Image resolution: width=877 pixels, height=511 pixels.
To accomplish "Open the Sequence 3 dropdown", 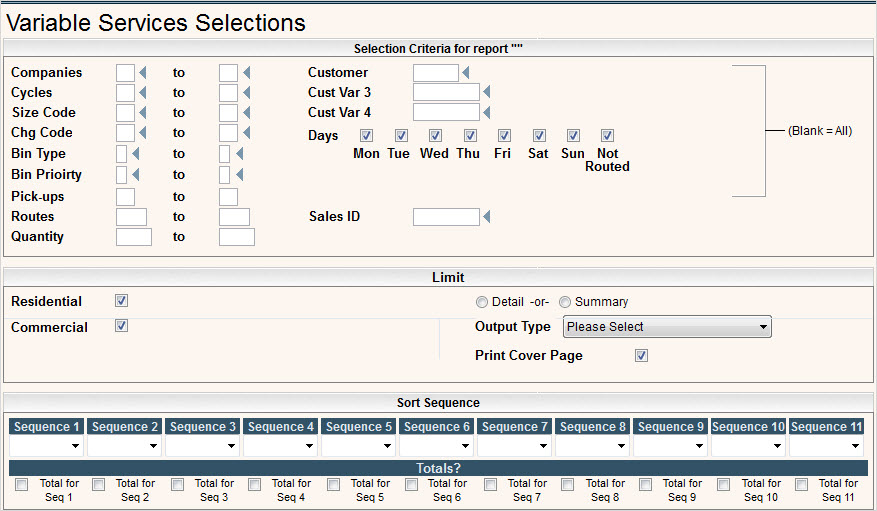I will (202, 446).
